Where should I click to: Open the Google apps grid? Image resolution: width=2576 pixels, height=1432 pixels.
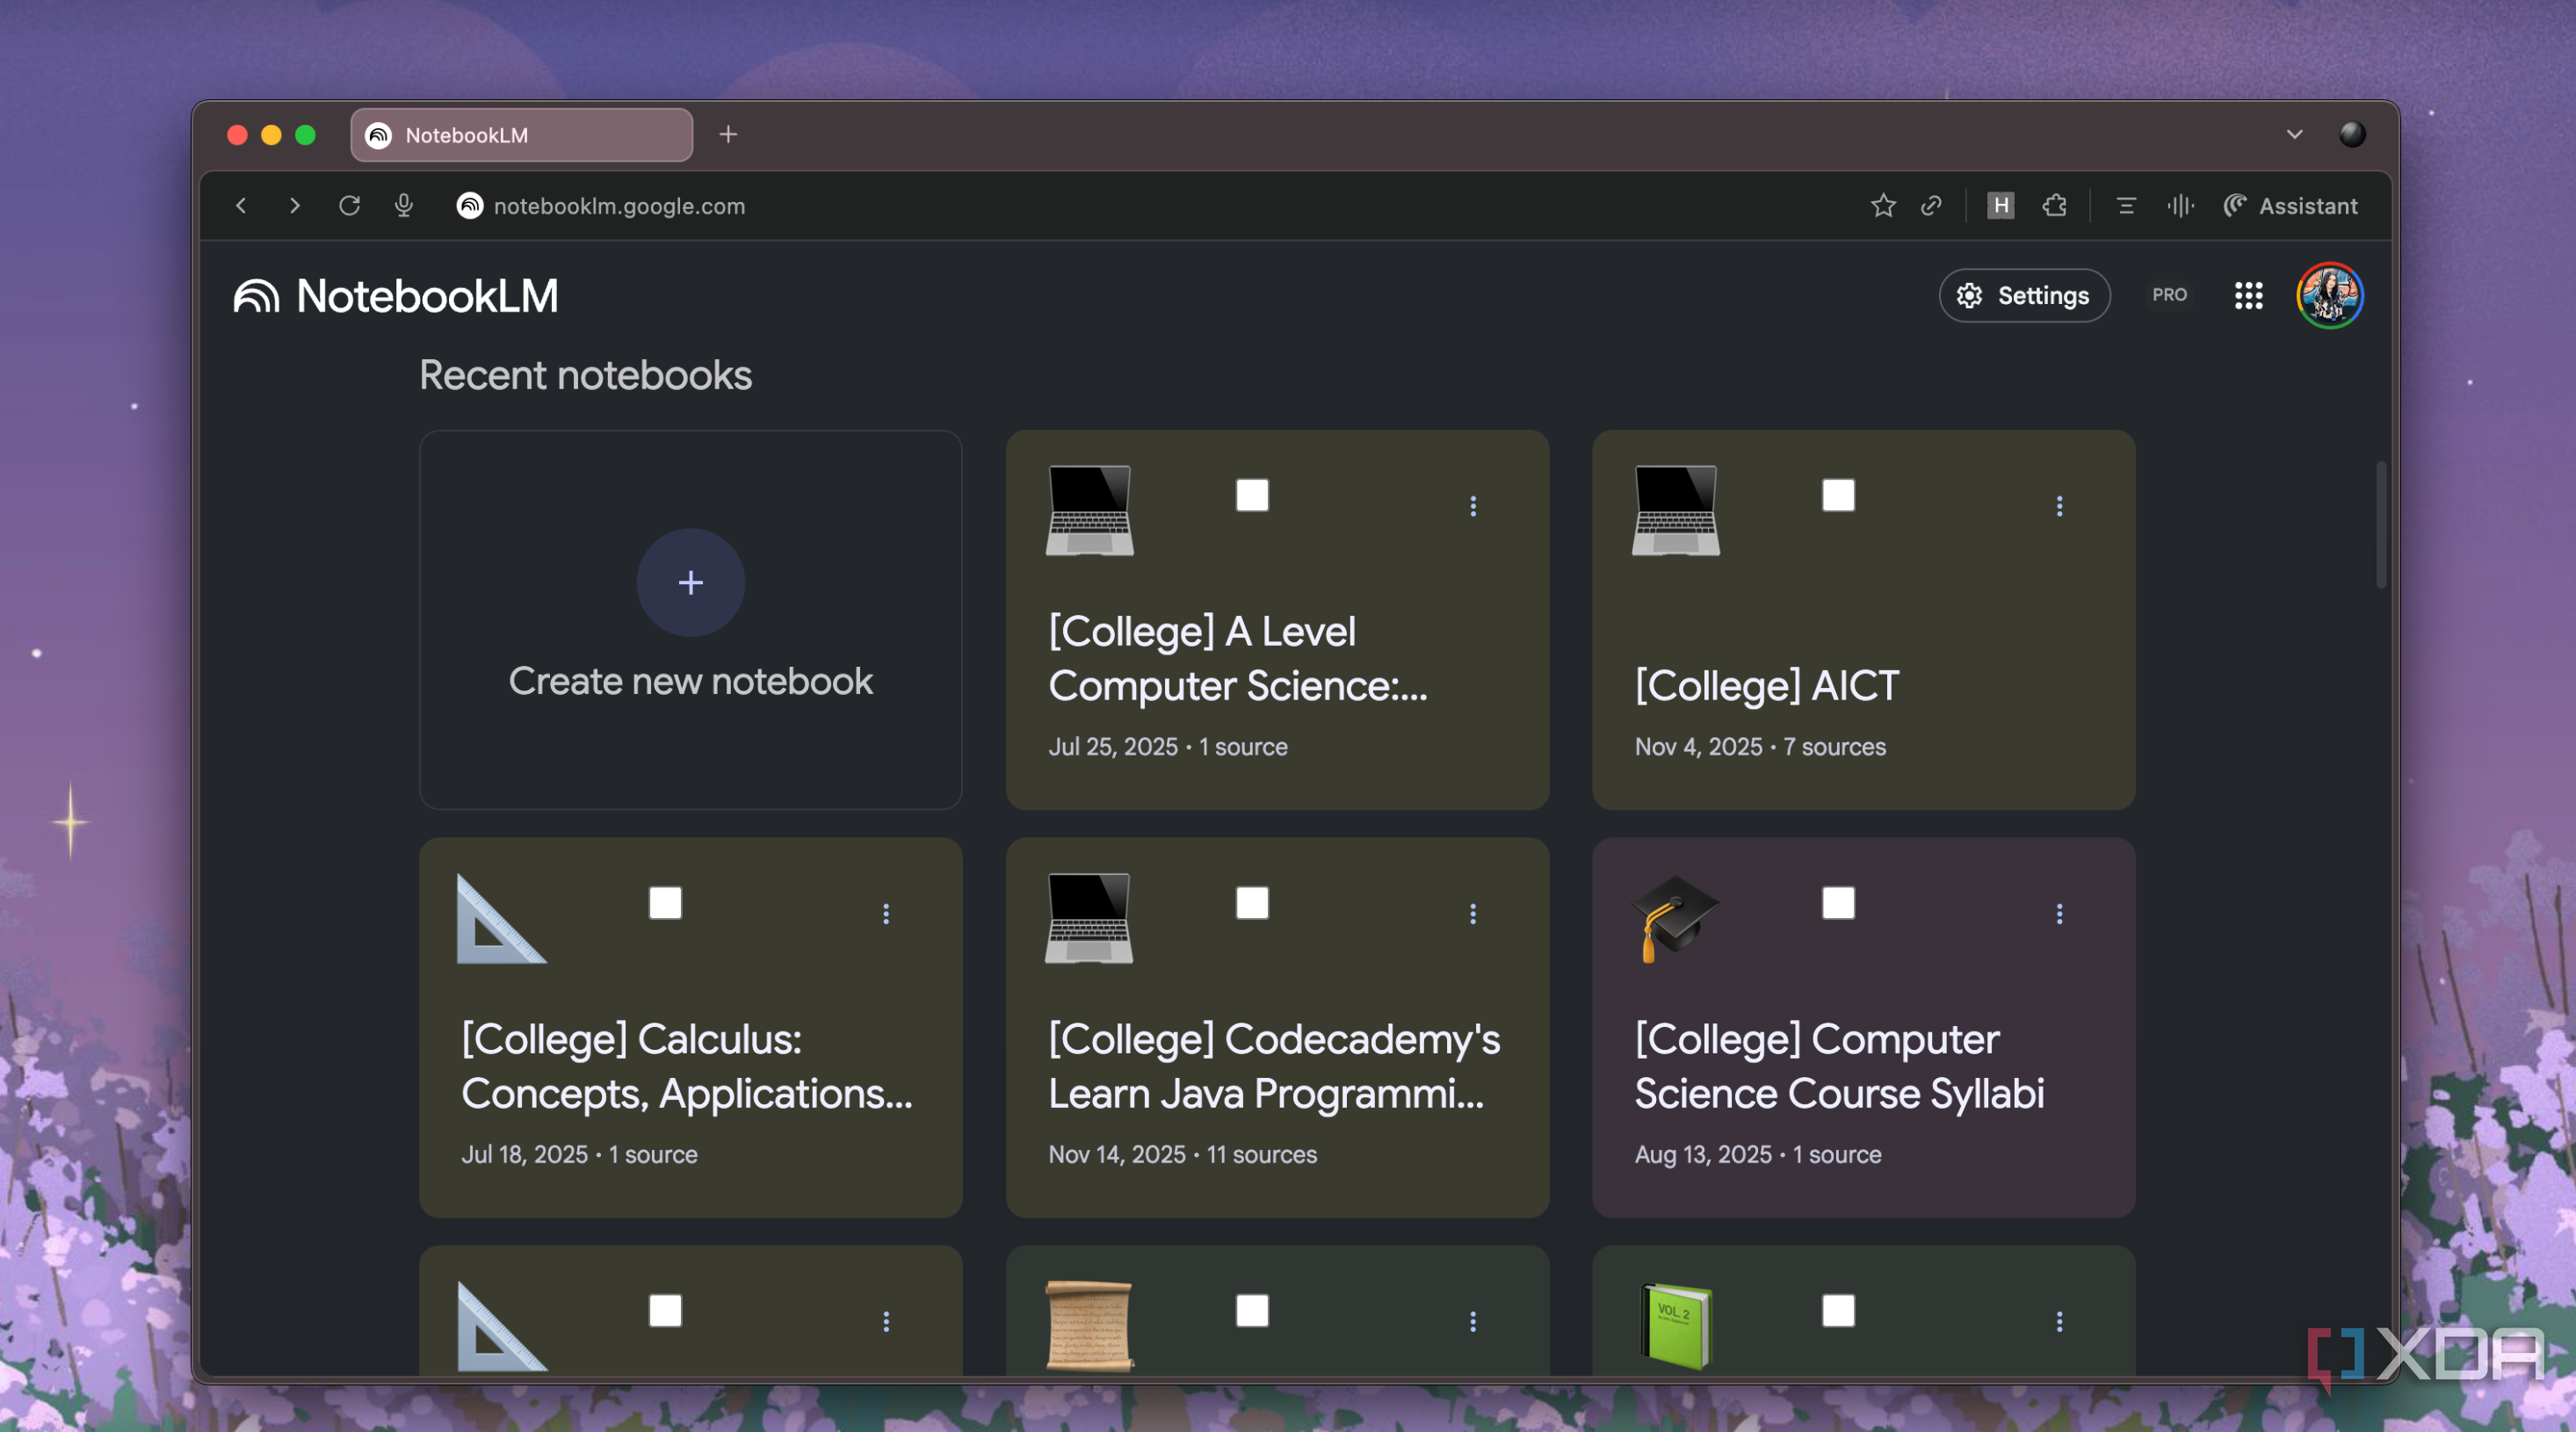pos(2248,295)
